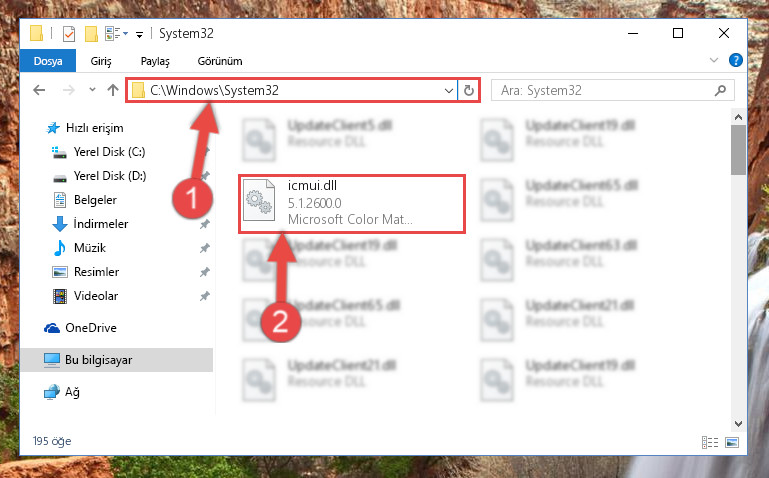Switch to Large icons view layout
Image resolution: width=769 pixels, height=478 pixels.
click(732, 442)
